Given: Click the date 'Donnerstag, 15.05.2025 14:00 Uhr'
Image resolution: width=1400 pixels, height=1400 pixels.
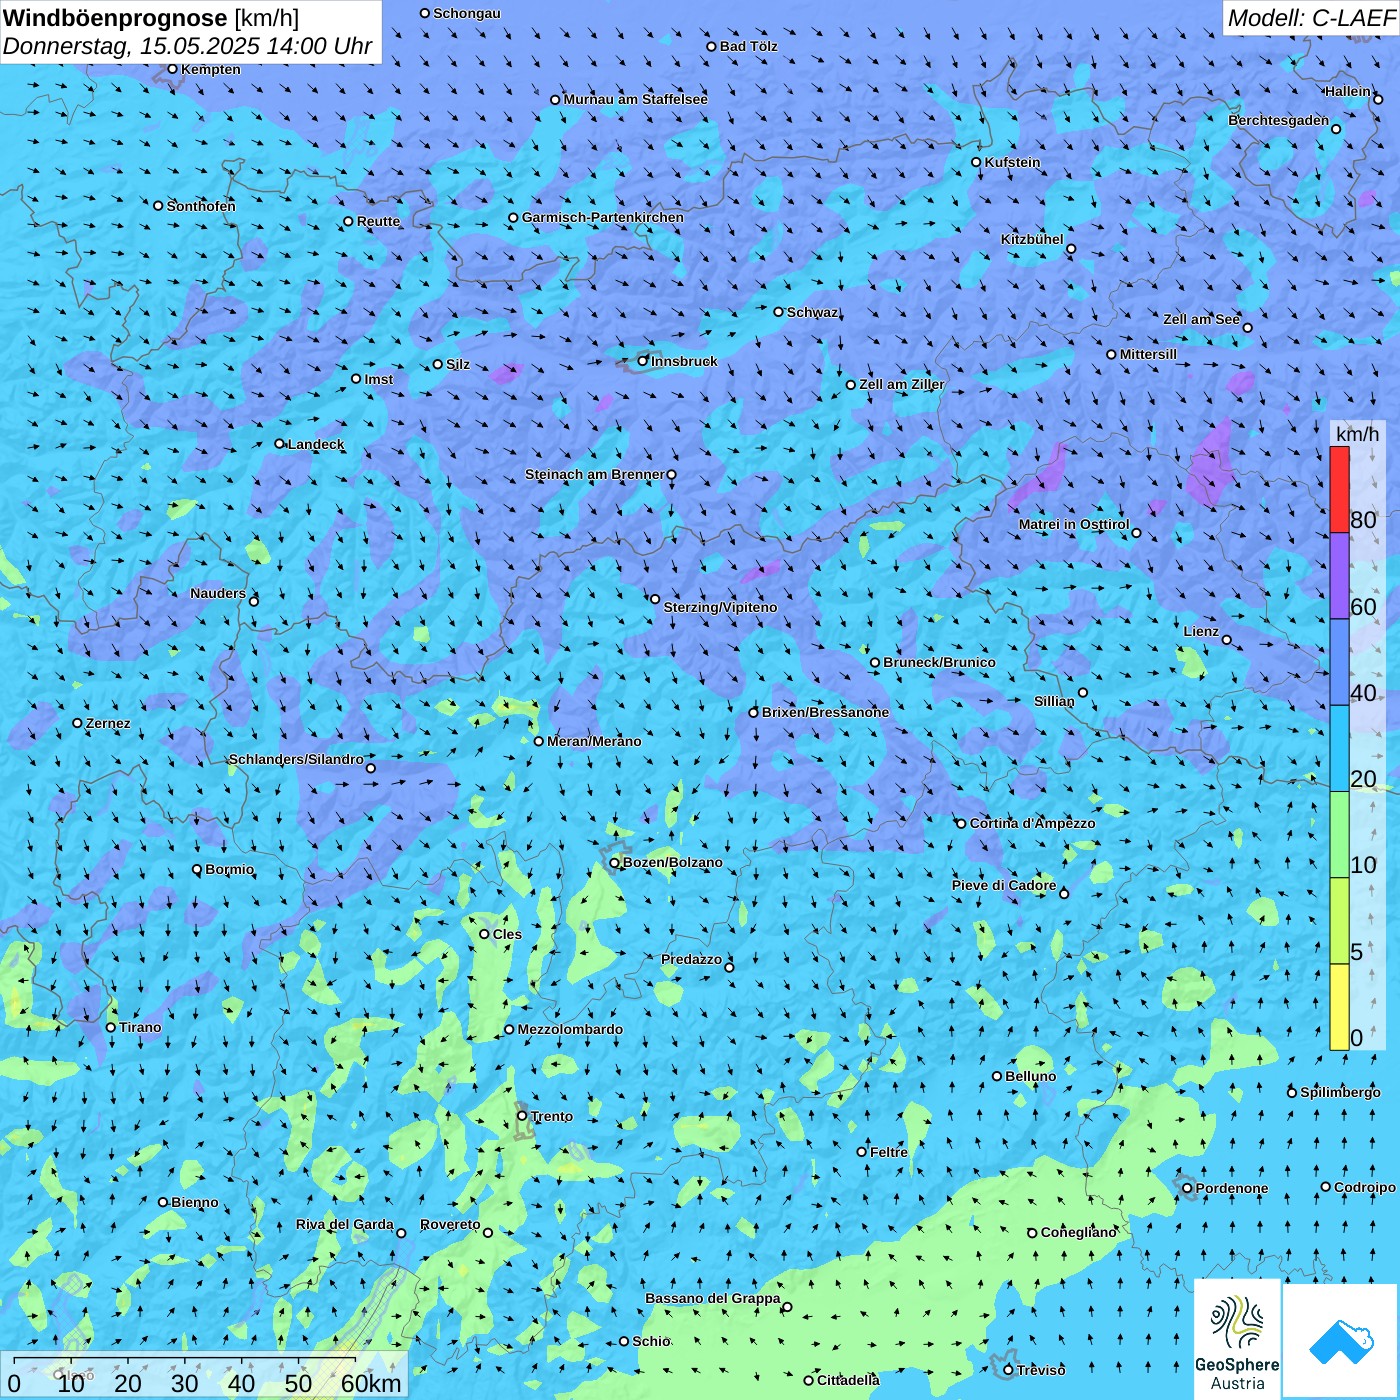Looking at the screenshot, I should click(188, 47).
